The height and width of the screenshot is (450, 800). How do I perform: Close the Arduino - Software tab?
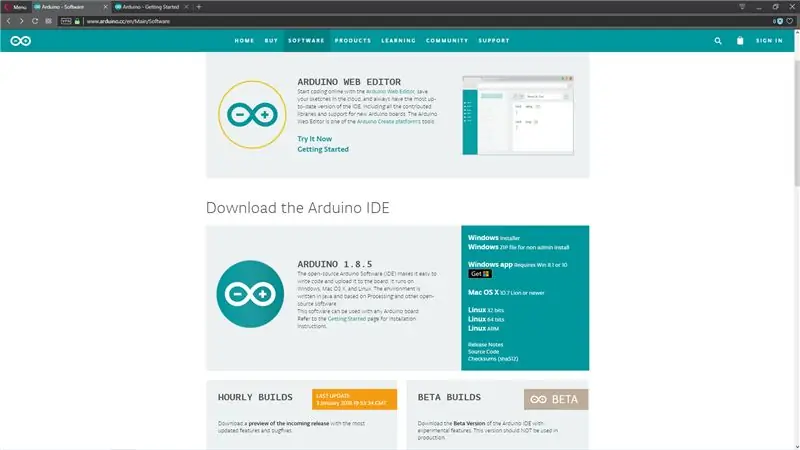(106, 7)
